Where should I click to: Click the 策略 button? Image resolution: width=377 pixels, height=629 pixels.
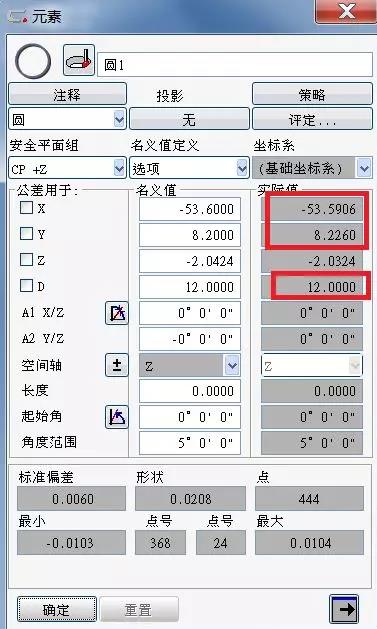(x=312, y=94)
